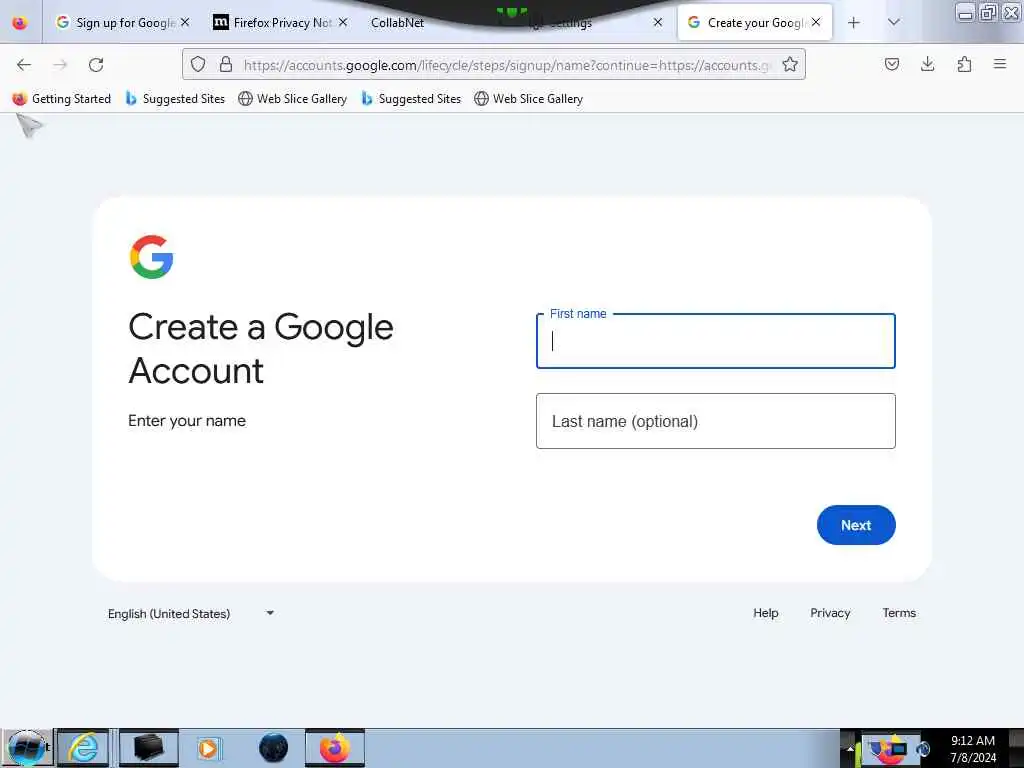The width and height of the screenshot is (1024, 768).
Task: Switch to the CollabNet tab
Action: [397, 23]
